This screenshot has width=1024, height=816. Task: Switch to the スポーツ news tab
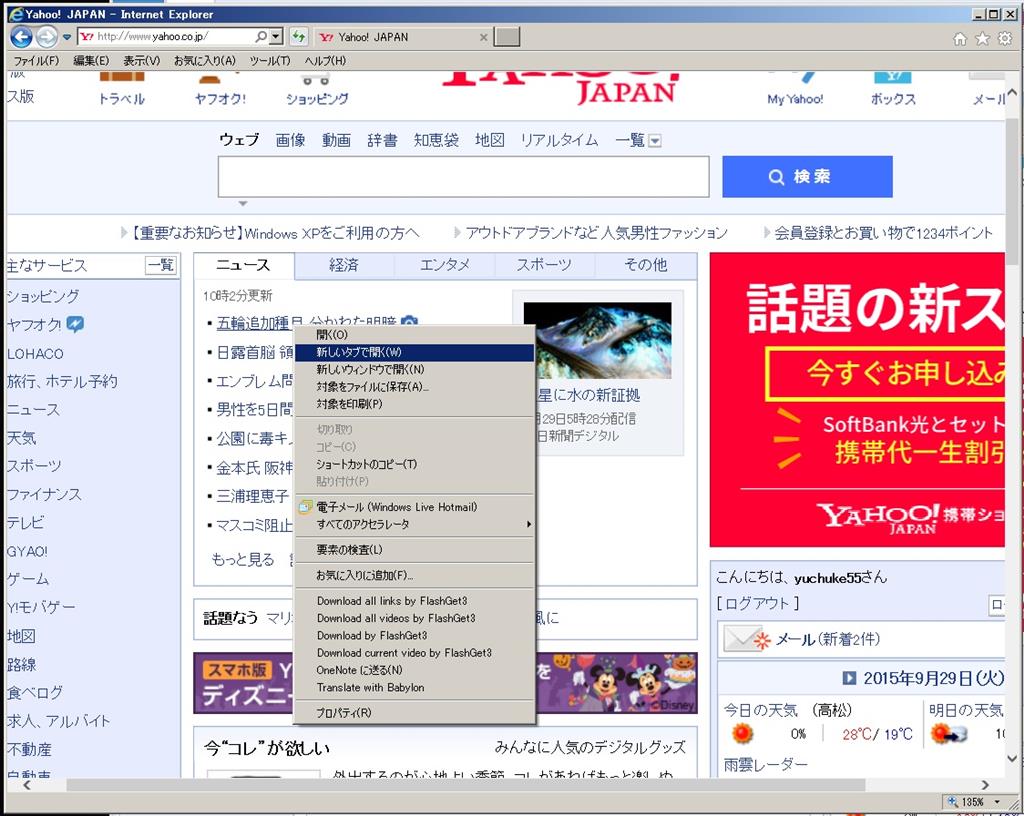544,265
